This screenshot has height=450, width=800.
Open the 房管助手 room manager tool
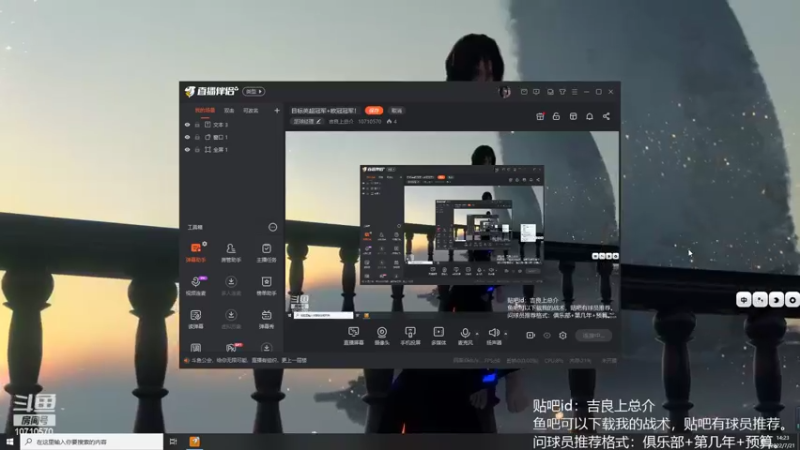231,252
